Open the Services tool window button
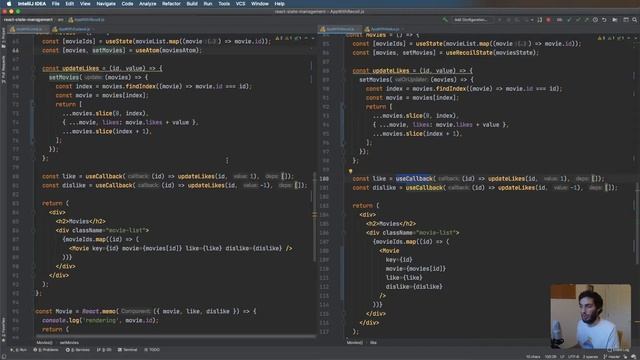Image resolution: width=640 pixels, height=360 pixels. 78,350
